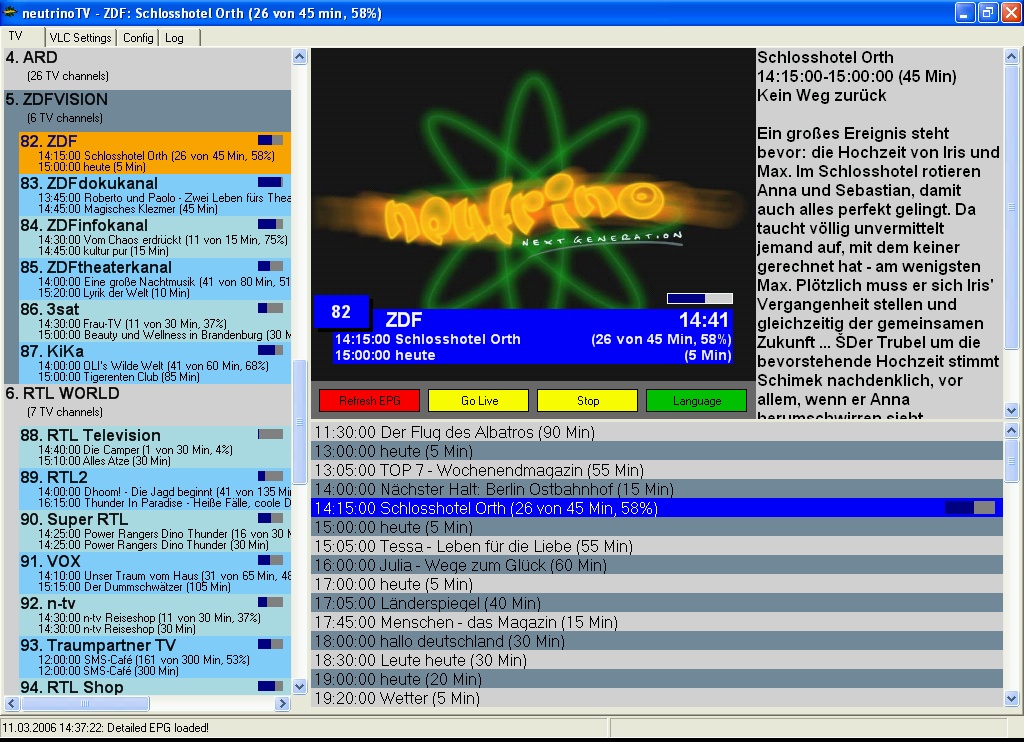Select EPG entry 19:00:00 heute
The height and width of the screenshot is (742, 1024).
[x=656, y=679]
